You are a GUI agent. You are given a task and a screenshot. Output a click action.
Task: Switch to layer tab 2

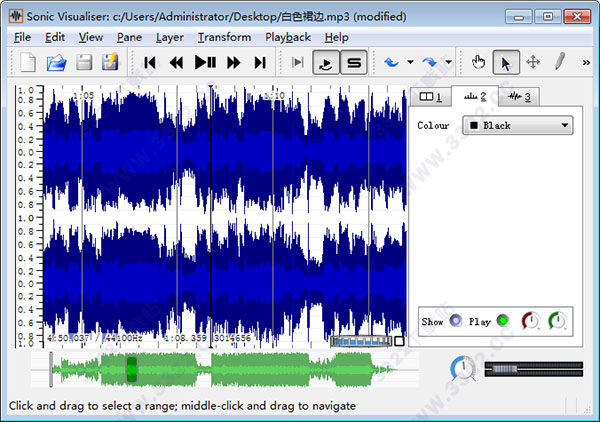[x=475, y=96]
